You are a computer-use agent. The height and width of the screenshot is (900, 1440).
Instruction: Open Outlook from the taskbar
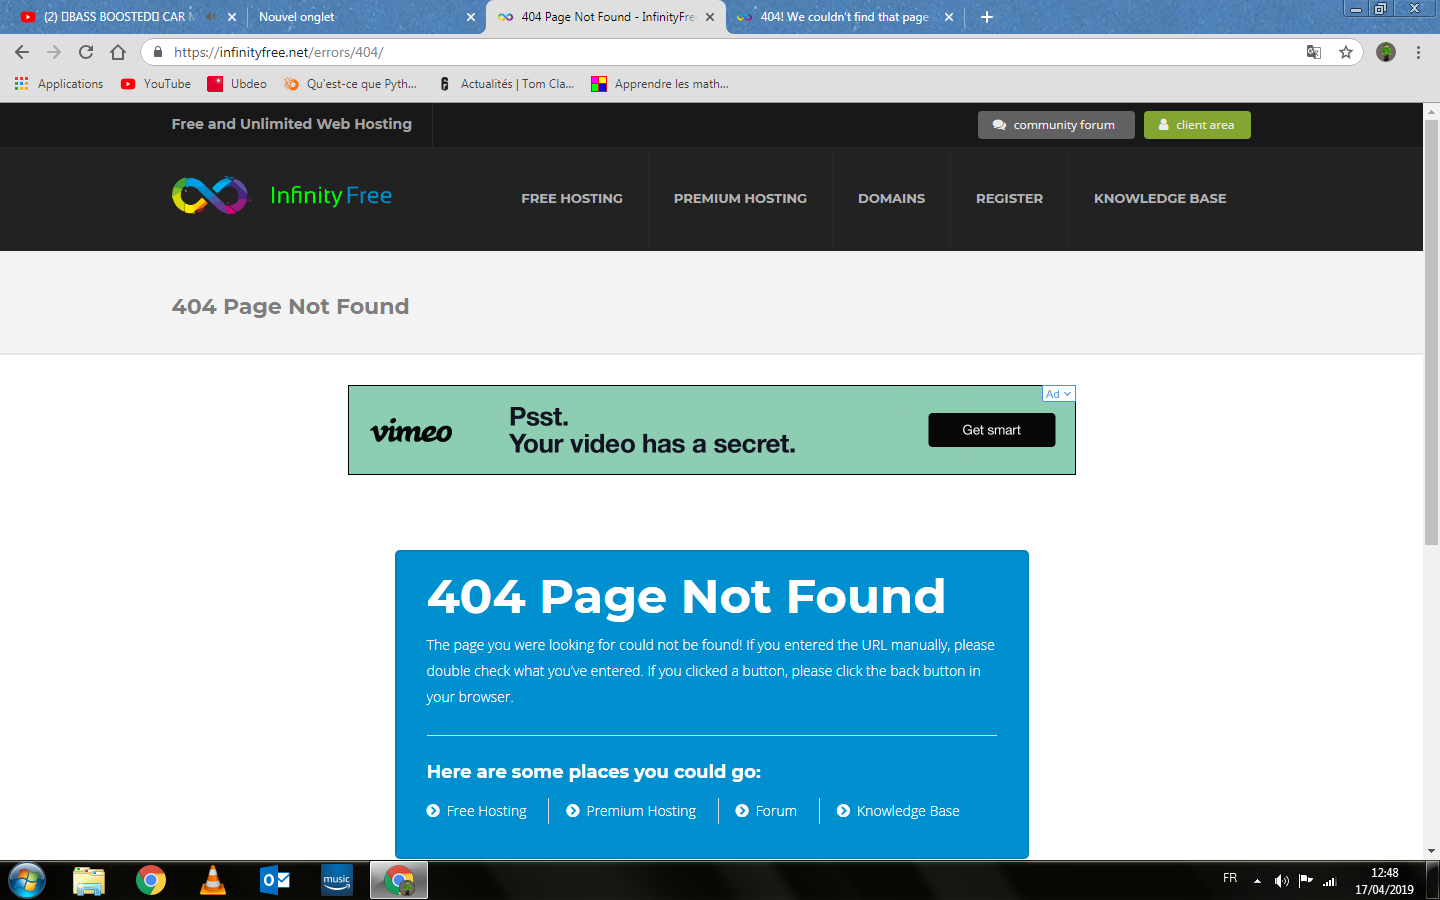pyautogui.click(x=275, y=880)
